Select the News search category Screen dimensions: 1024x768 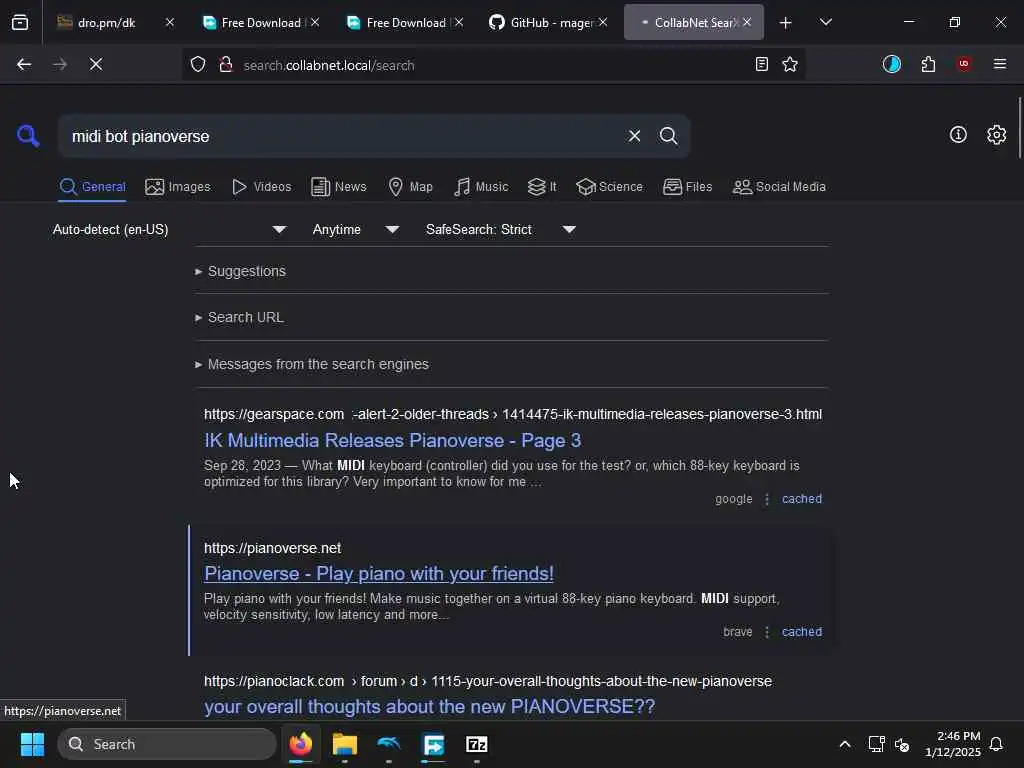(x=338, y=187)
